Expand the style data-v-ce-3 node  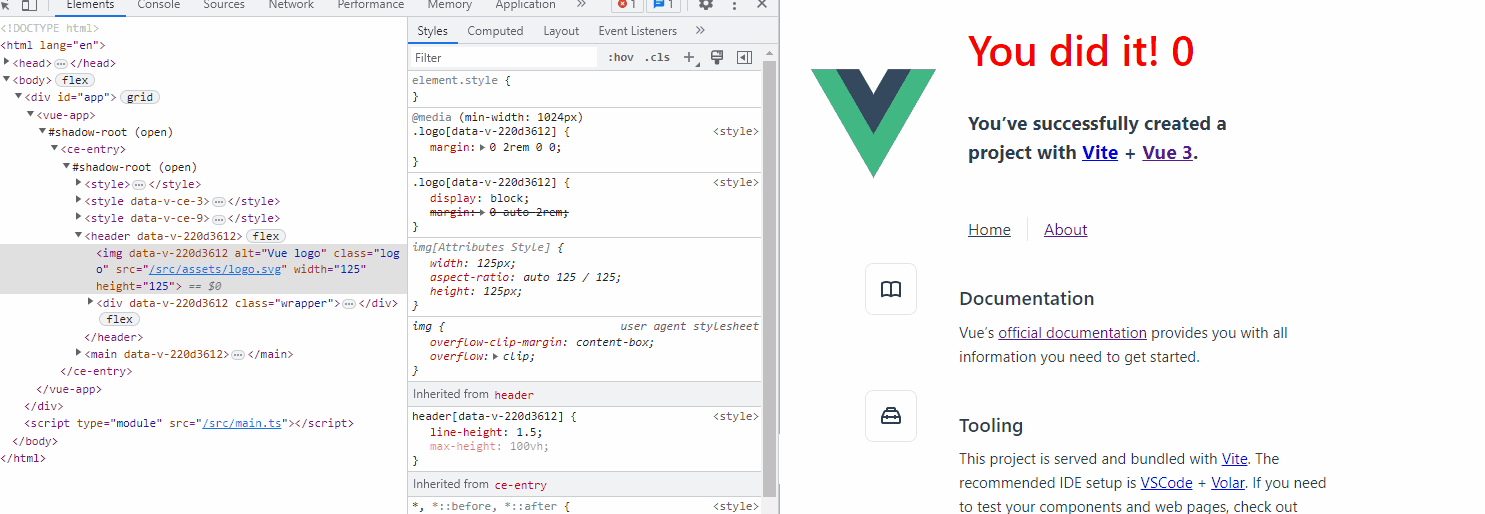click(x=79, y=201)
